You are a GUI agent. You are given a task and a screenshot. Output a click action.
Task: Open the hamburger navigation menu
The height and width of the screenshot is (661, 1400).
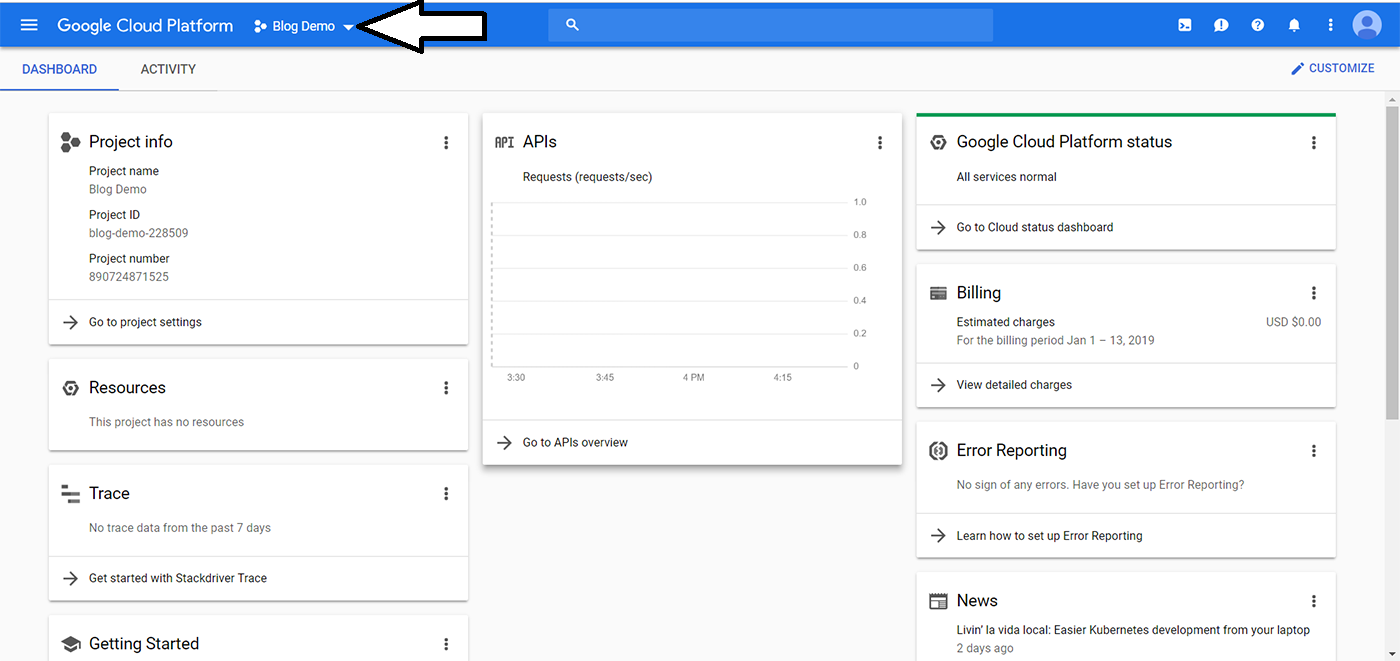29,25
